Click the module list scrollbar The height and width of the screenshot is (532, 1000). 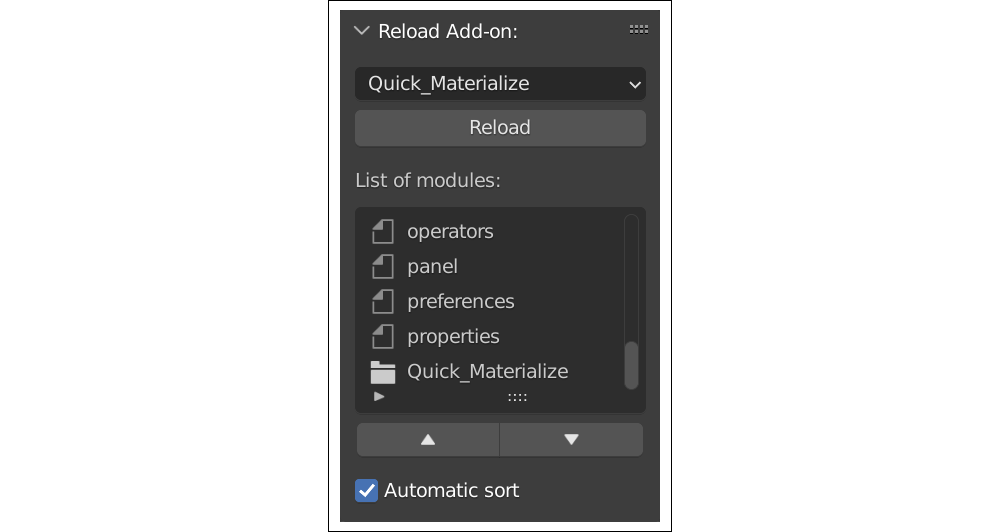click(x=631, y=364)
